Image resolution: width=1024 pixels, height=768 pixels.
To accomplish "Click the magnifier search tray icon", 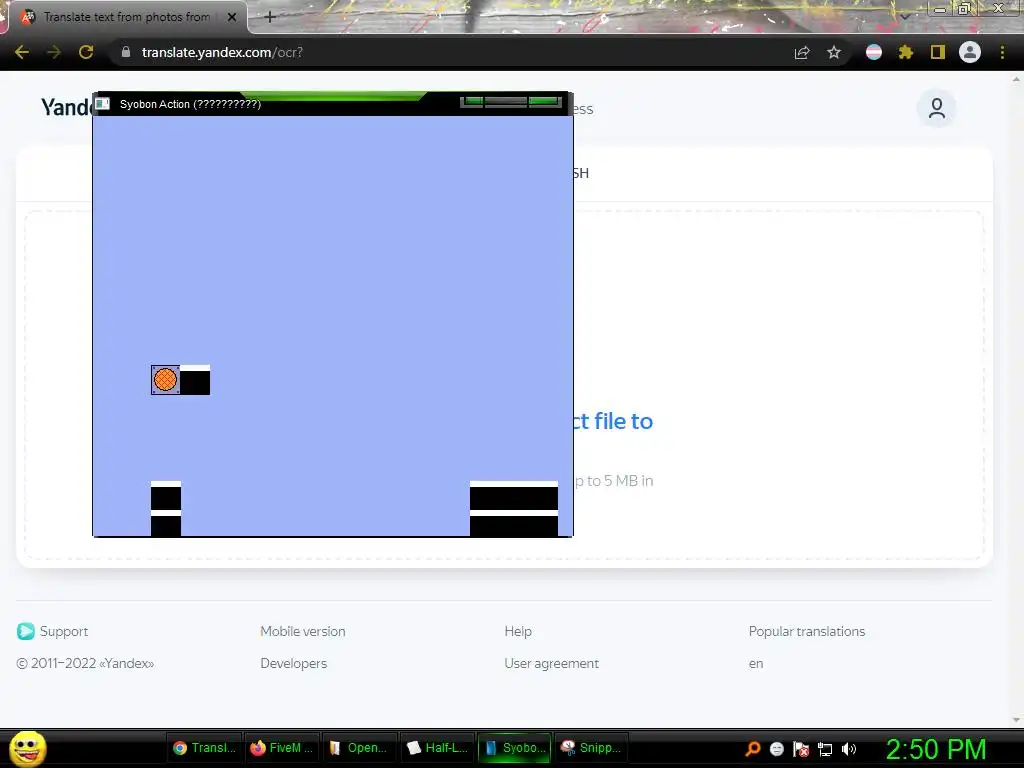I will point(752,749).
